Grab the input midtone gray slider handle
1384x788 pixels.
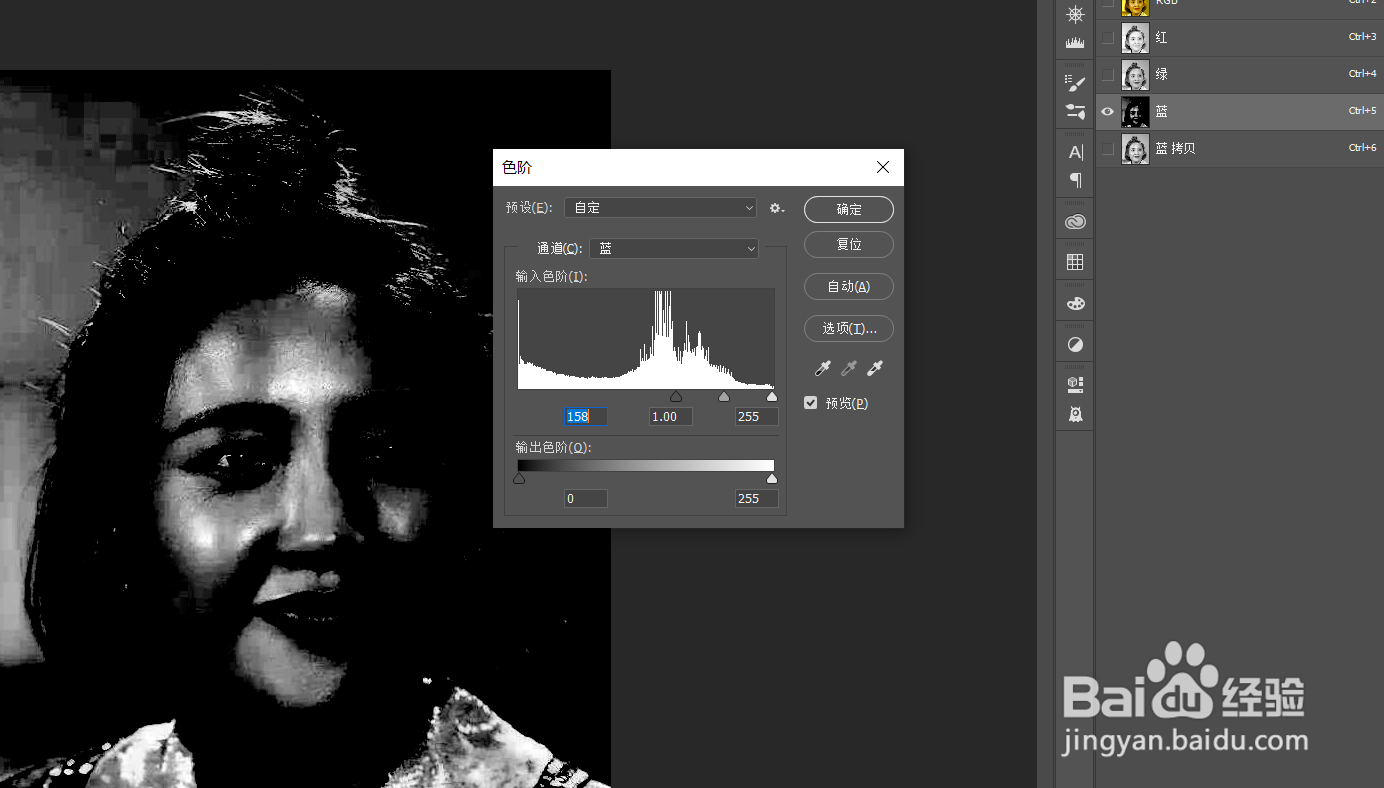coord(724,397)
